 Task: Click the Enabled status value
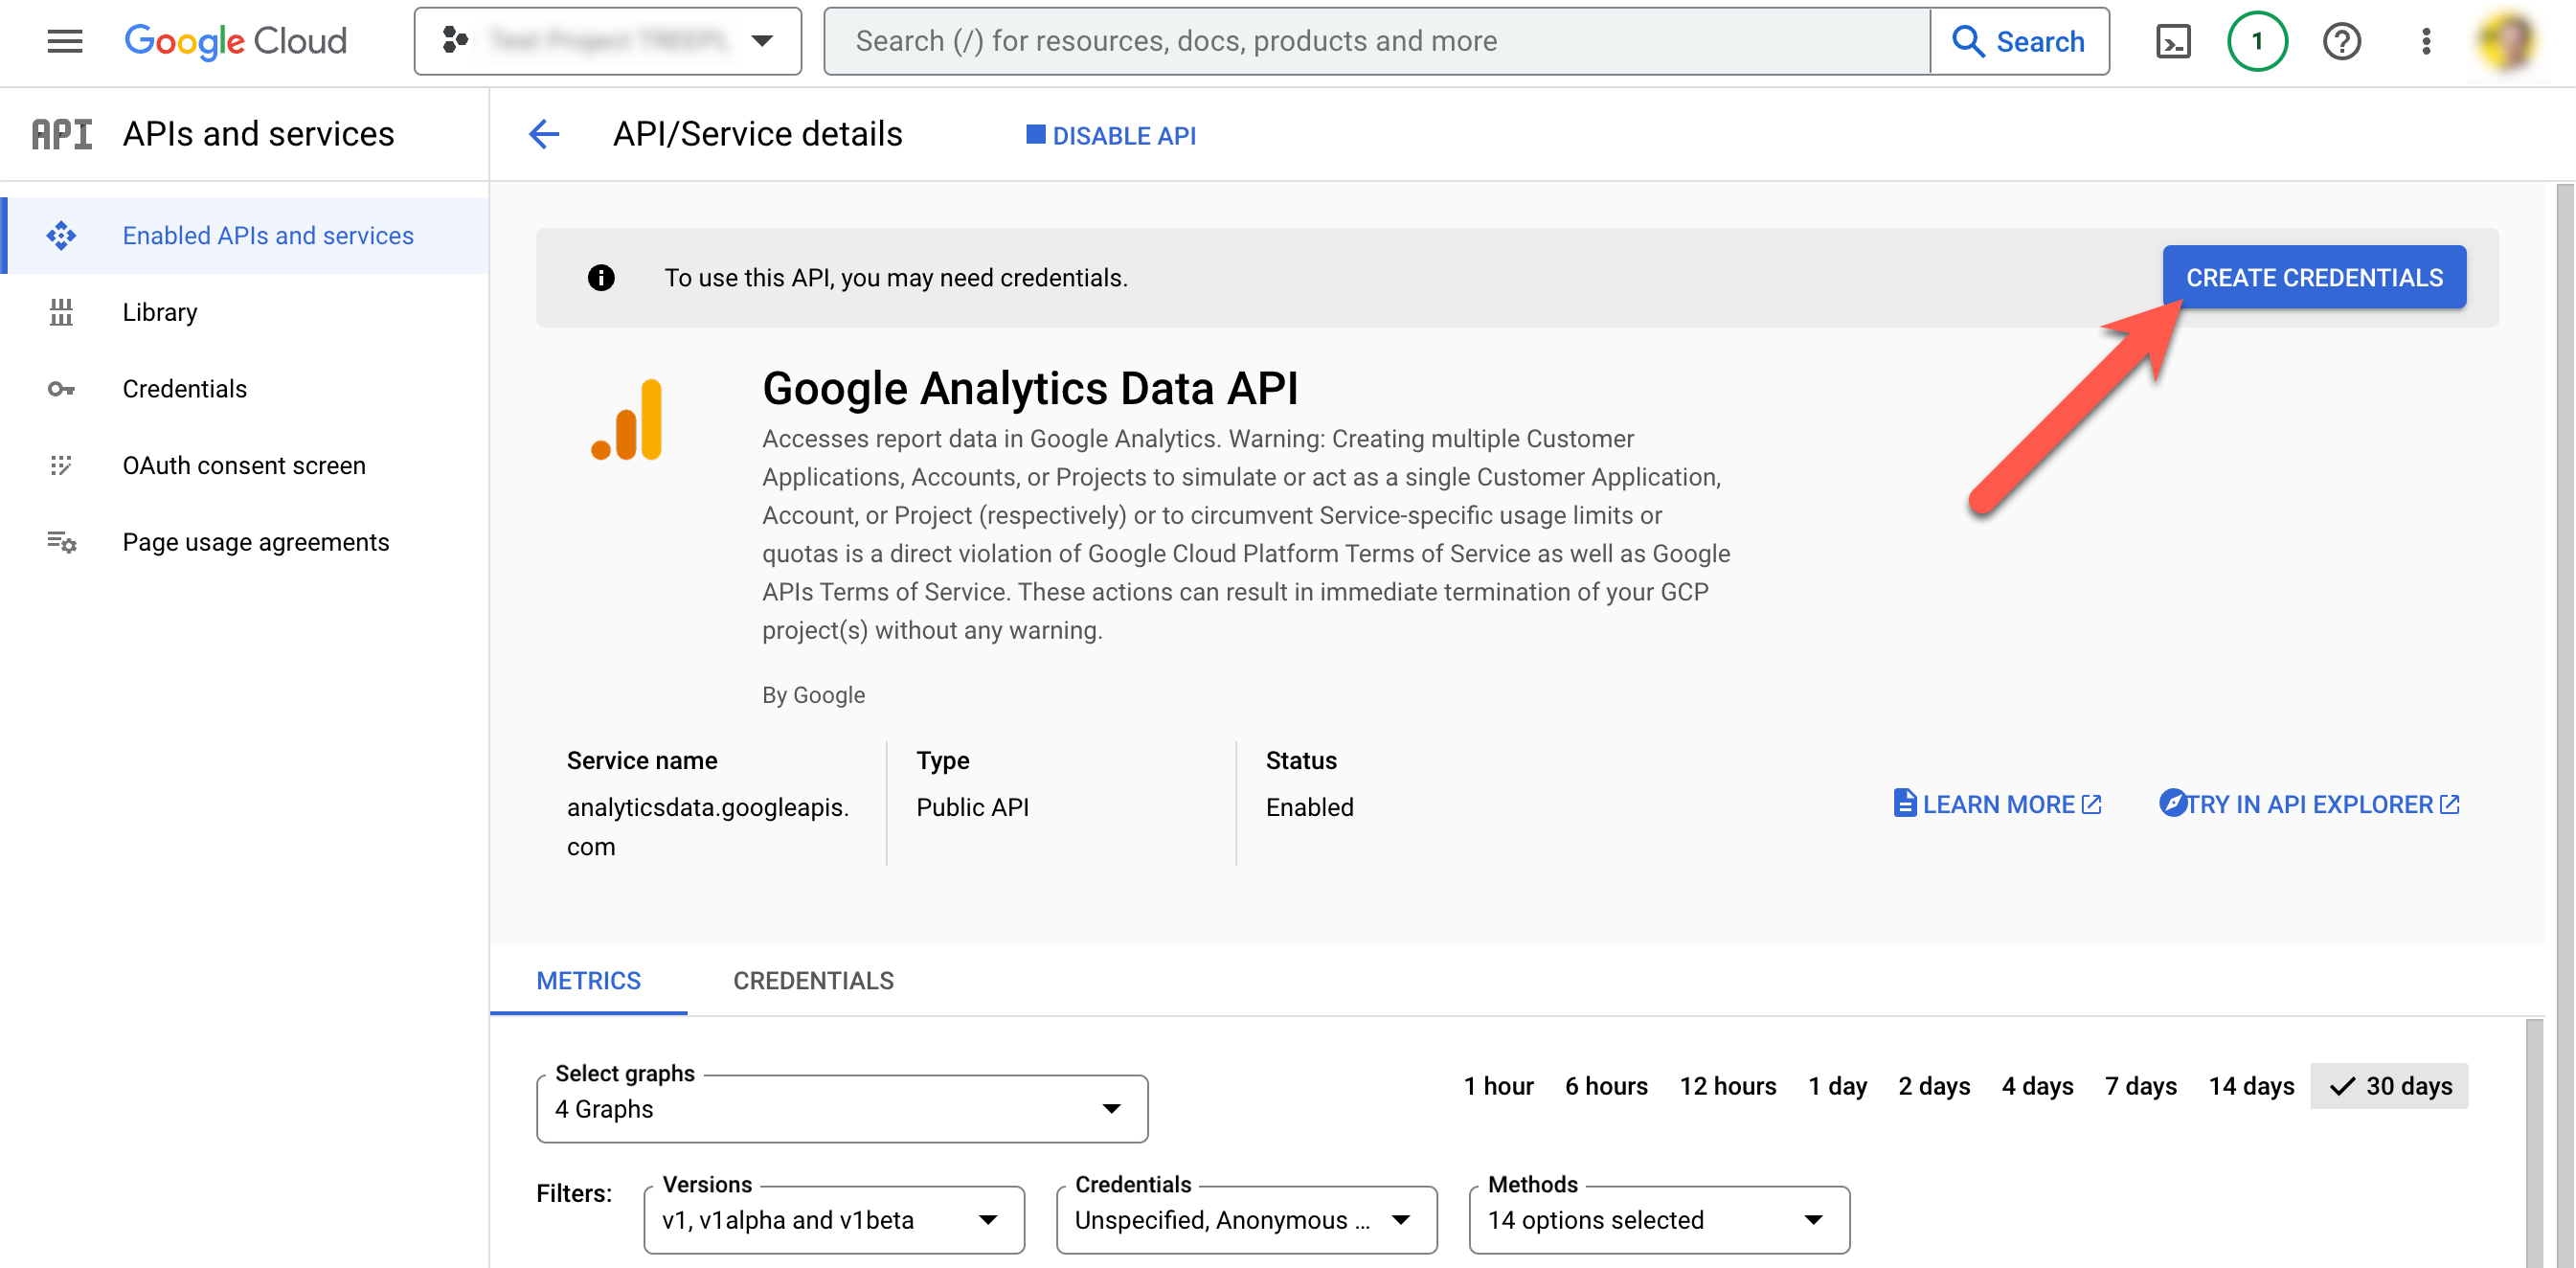(x=1309, y=807)
